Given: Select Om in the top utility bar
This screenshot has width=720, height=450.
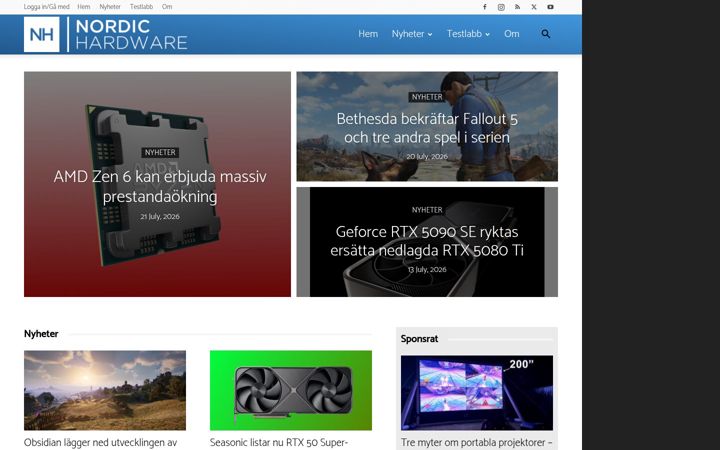Looking at the screenshot, I should 167,7.
